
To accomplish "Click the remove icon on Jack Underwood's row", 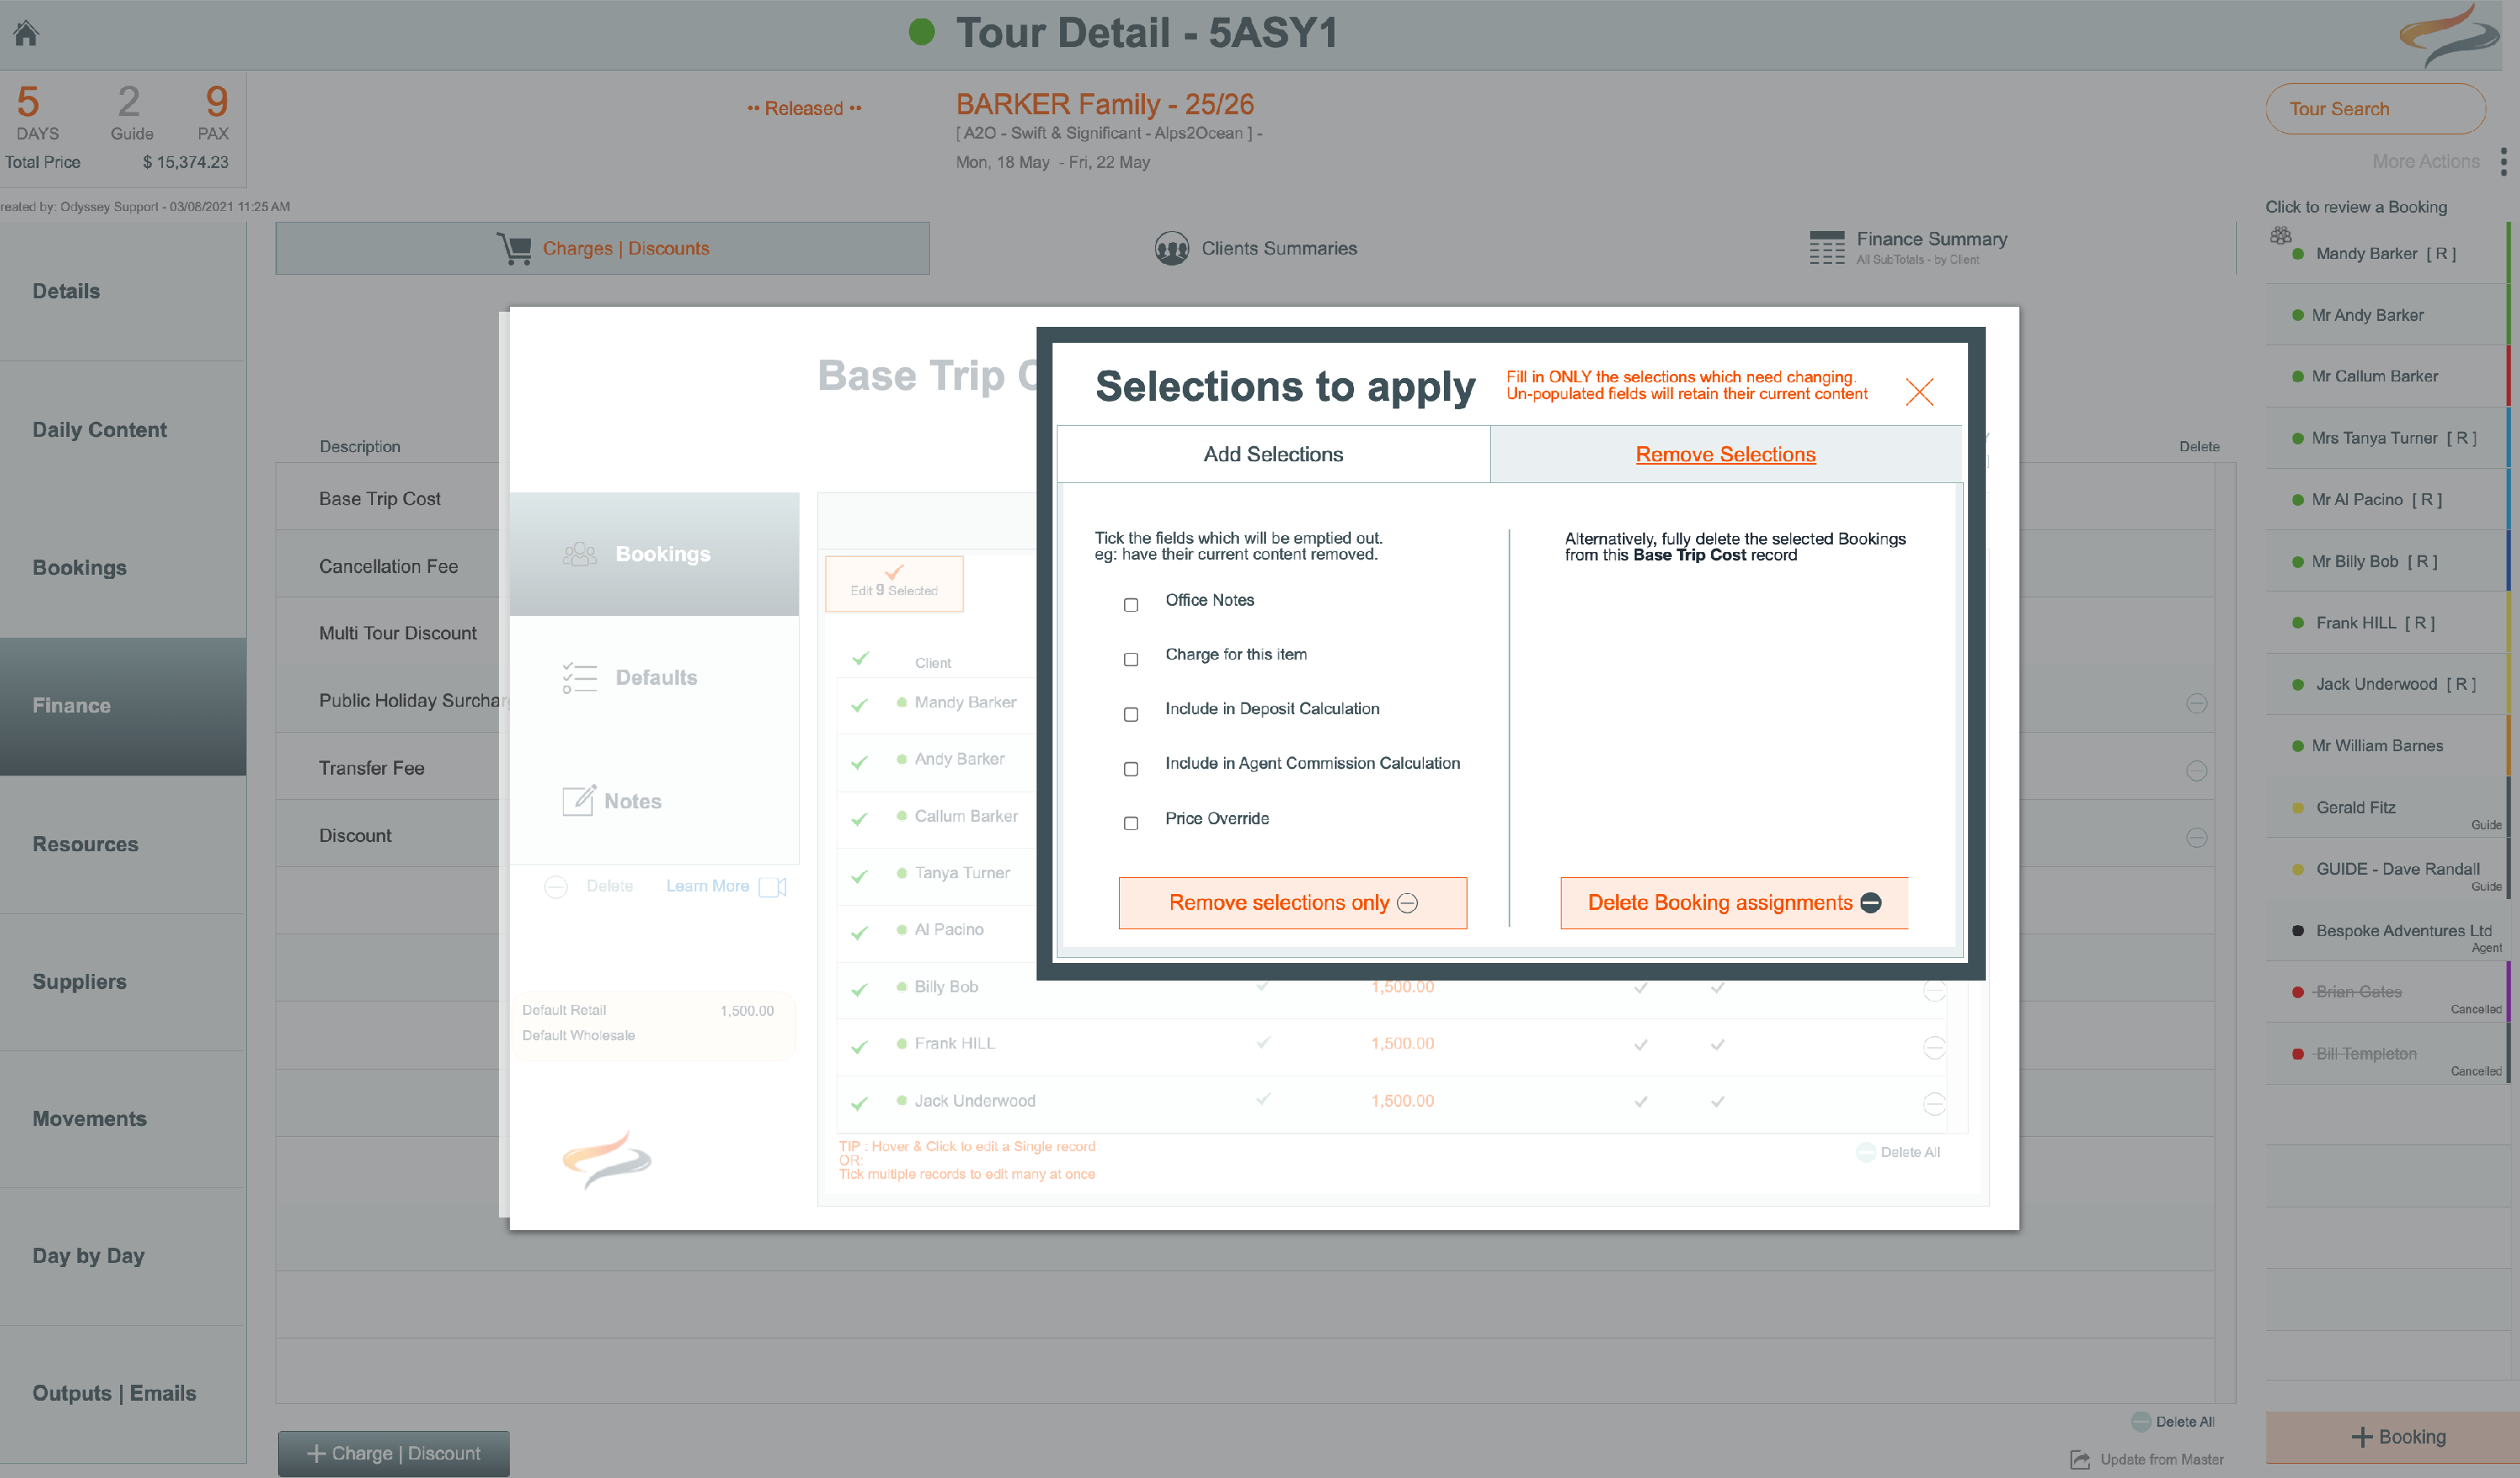I will [x=1934, y=1104].
